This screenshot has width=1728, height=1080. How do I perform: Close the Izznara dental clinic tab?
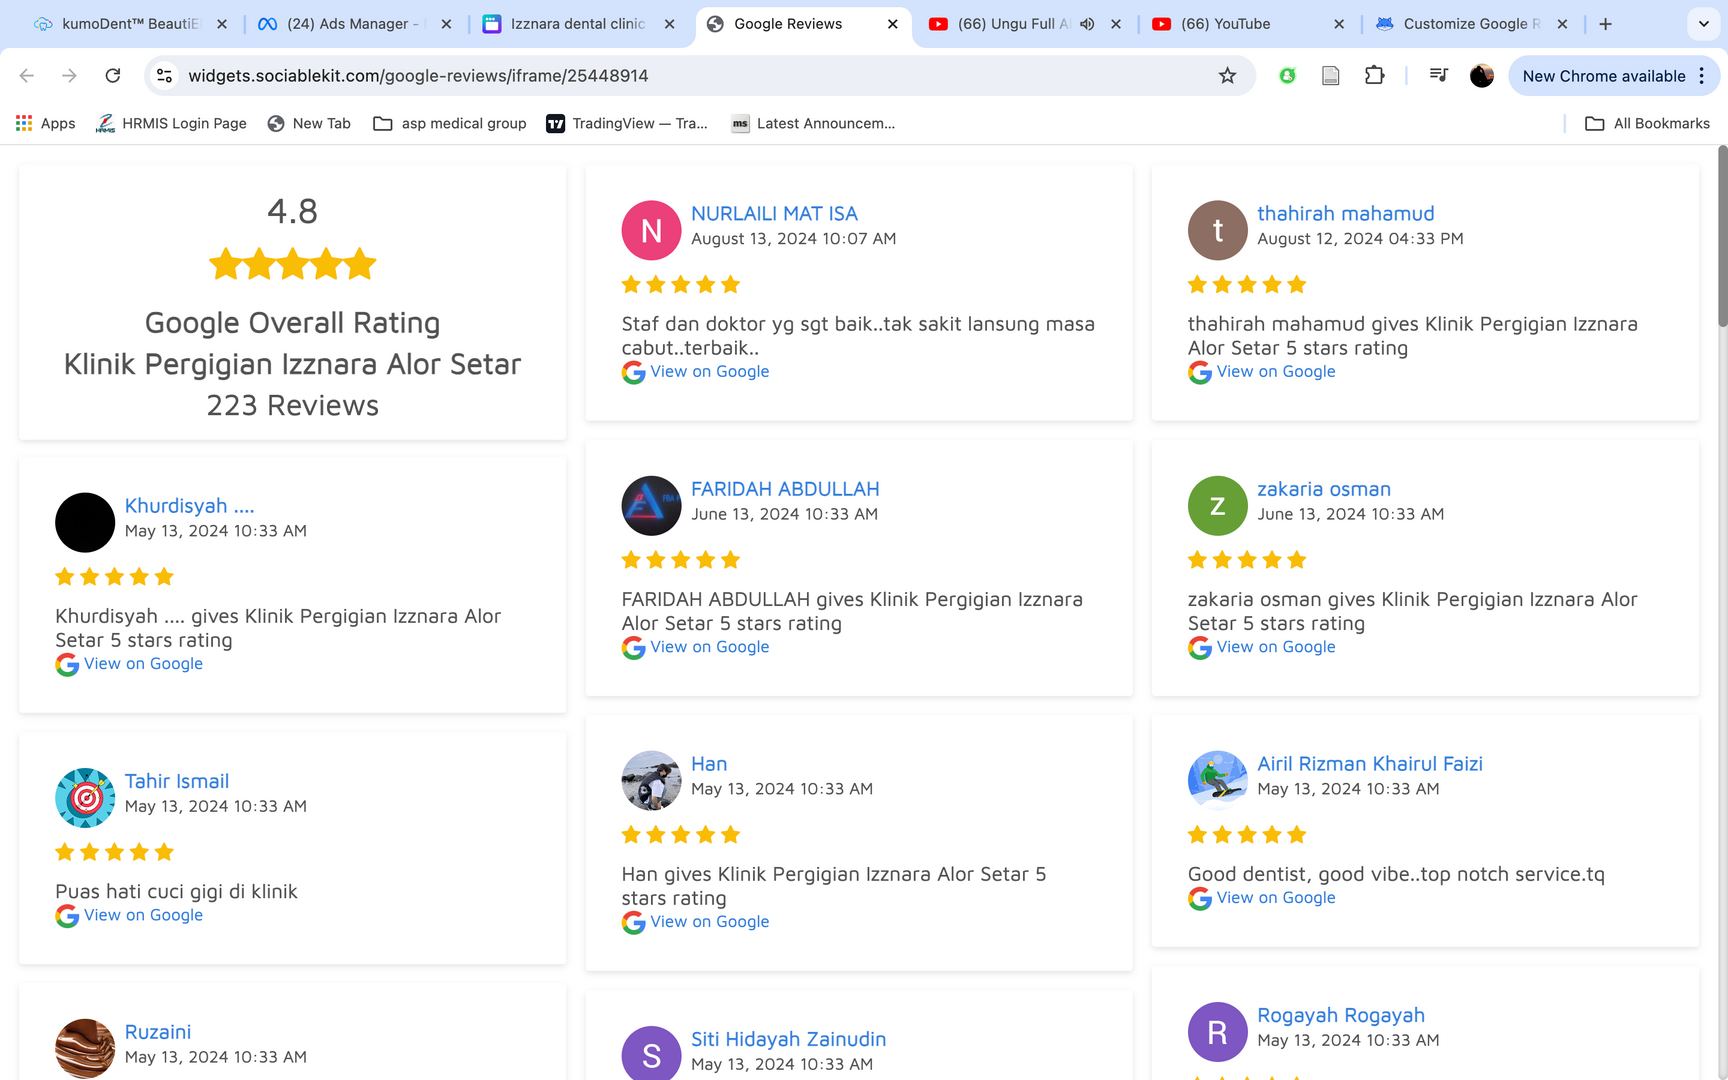[670, 24]
